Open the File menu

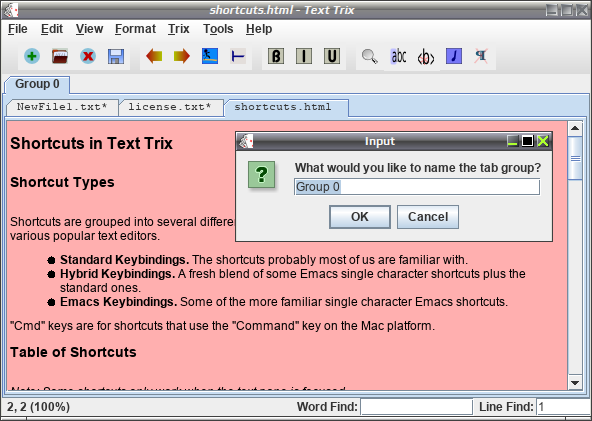click(18, 29)
